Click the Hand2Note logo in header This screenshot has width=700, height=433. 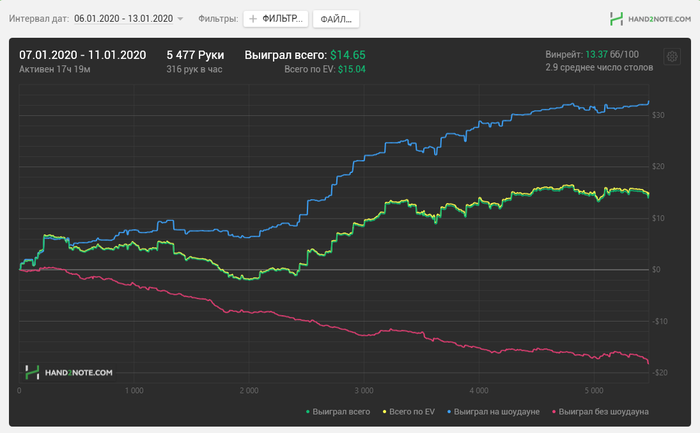click(650, 19)
